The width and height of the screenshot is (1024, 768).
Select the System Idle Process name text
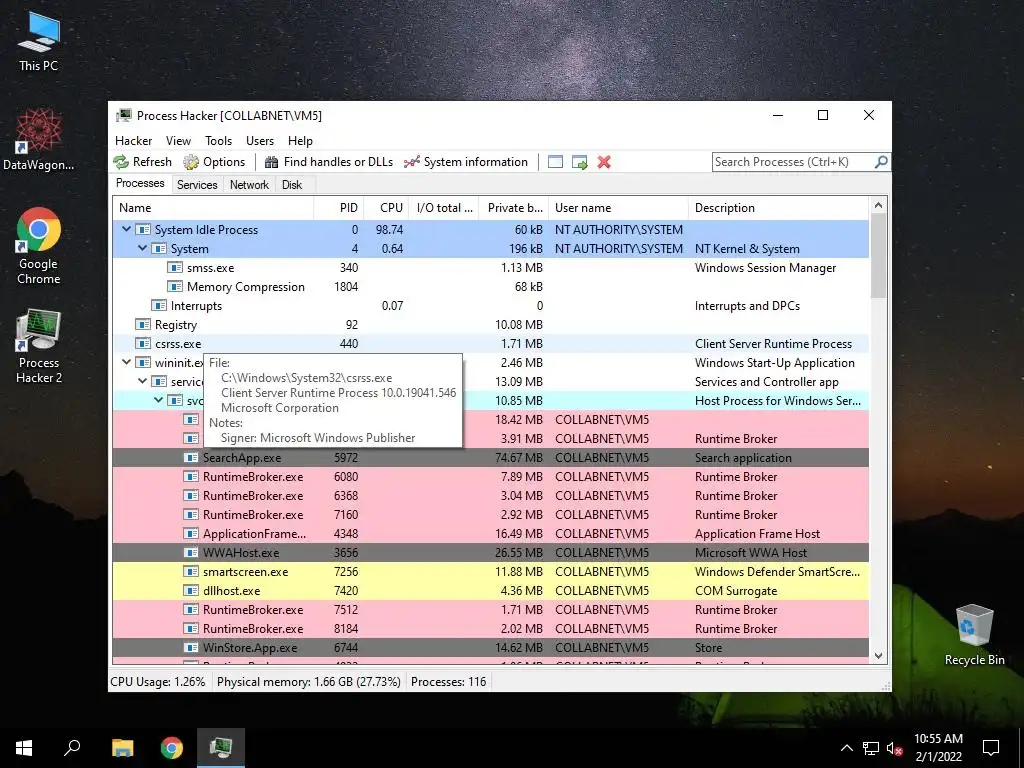[x=206, y=229]
